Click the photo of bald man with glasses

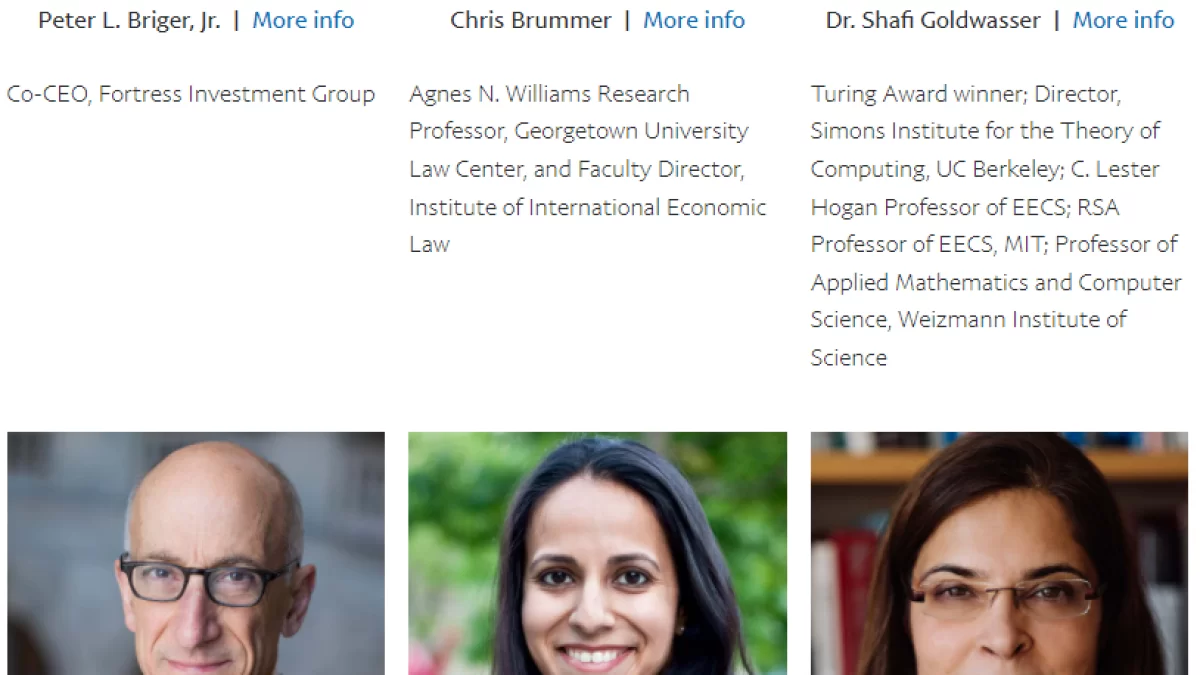[196, 553]
